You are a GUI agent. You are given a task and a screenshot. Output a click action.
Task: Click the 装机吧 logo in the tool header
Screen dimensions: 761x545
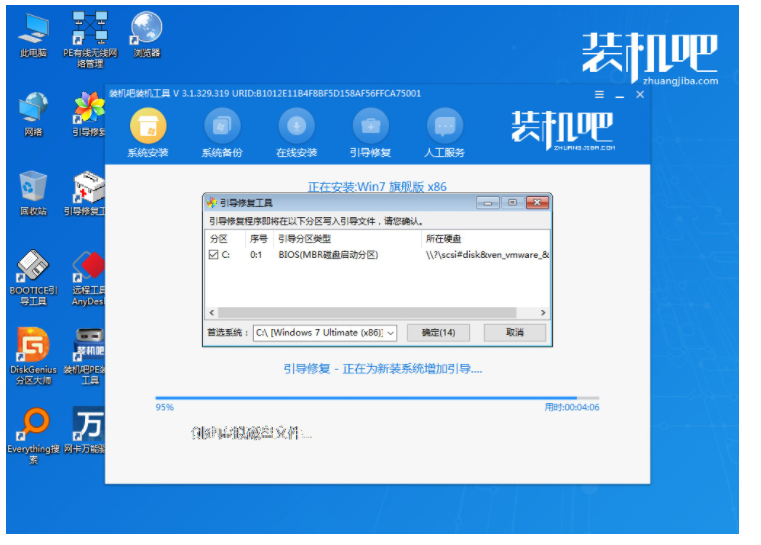pos(563,130)
